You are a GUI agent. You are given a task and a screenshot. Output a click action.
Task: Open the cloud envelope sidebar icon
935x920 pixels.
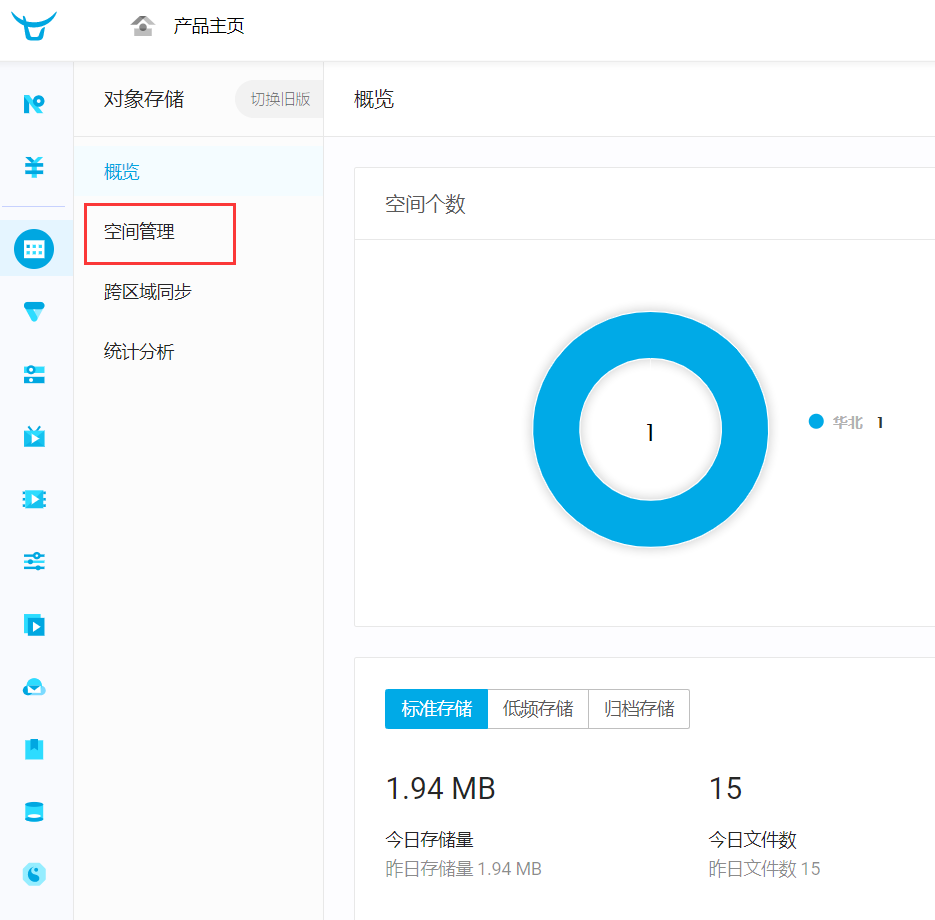[x=34, y=687]
